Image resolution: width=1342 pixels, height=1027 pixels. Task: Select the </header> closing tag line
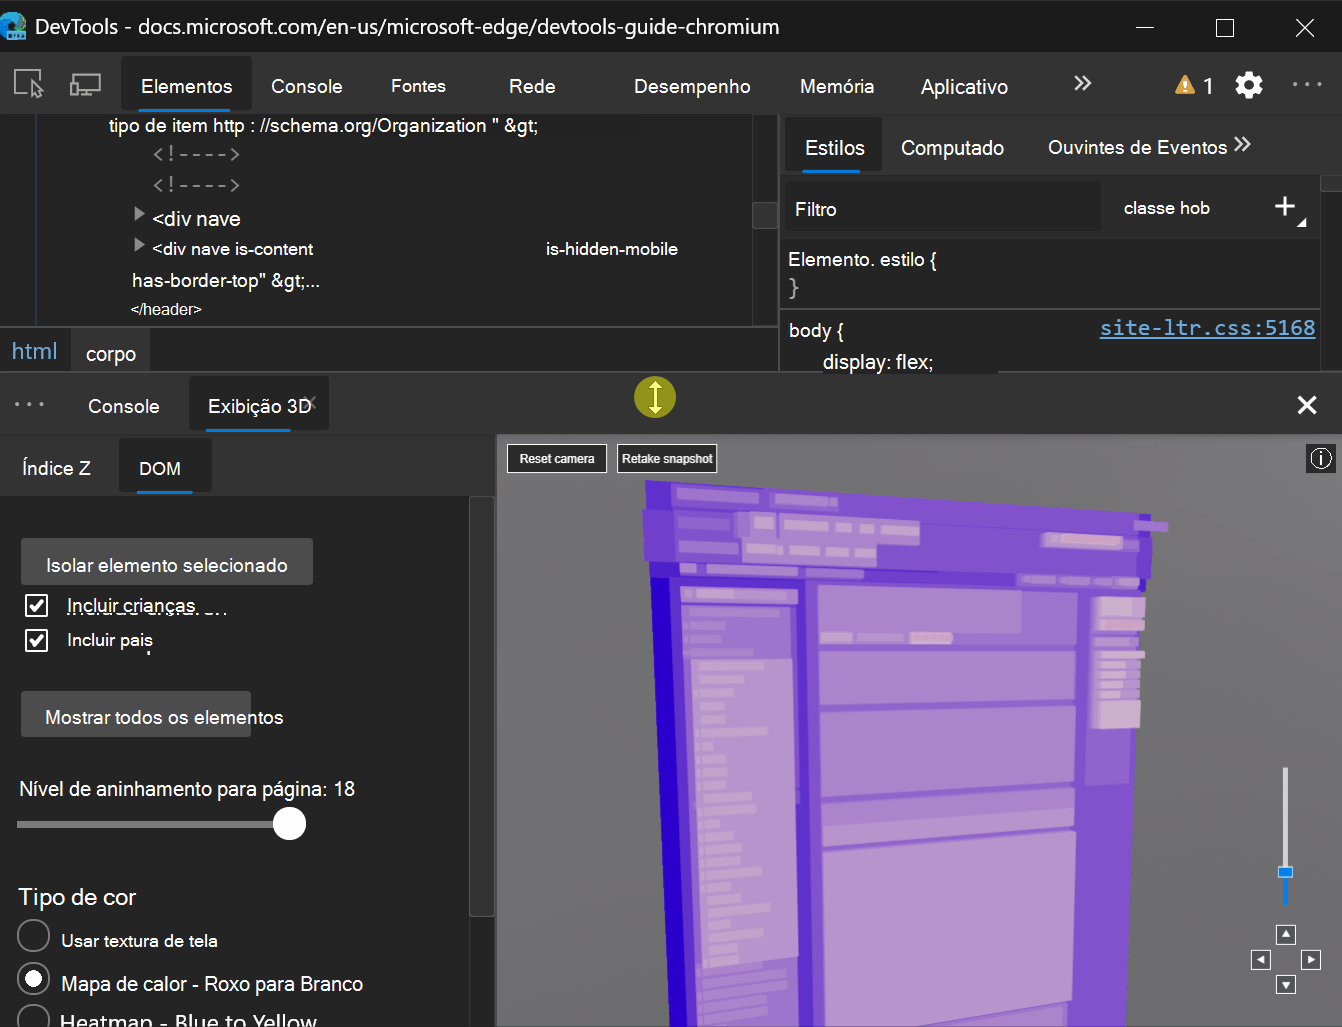click(x=166, y=309)
